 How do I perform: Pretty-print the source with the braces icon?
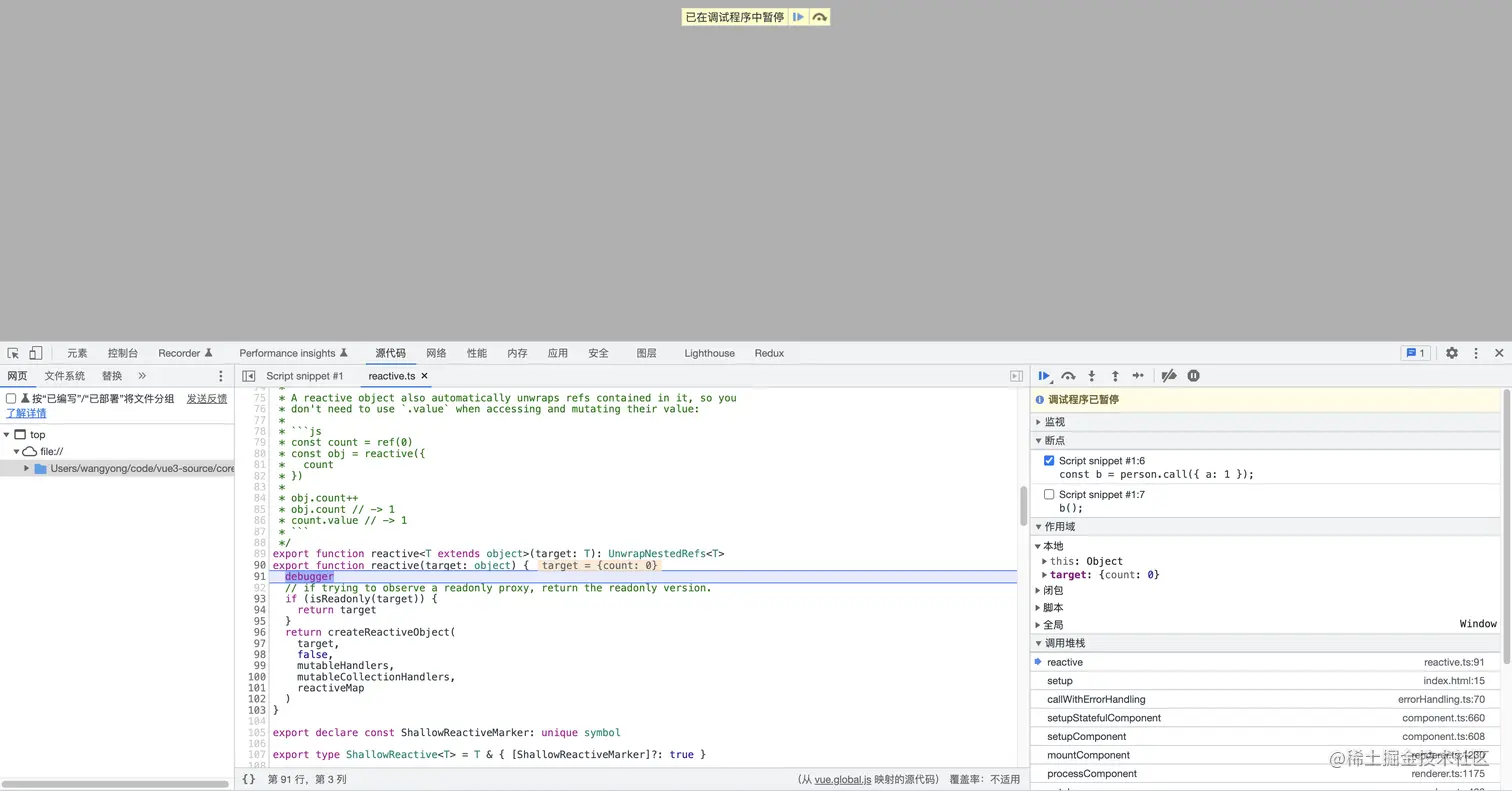[249, 779]
